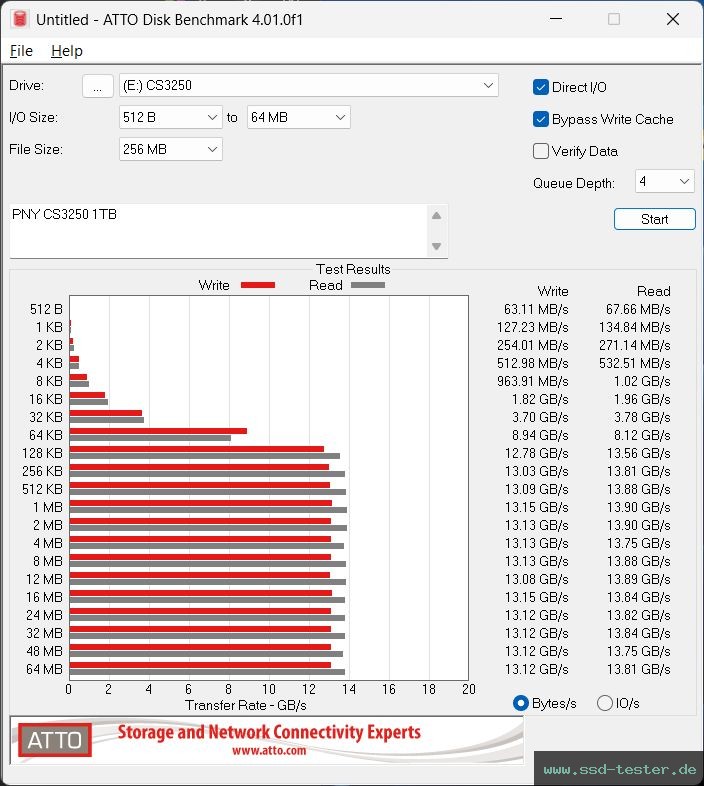The height and width of the screenshot is (786, 704).
Task: Click the 64 KB row label in chart
Action: 46,435
